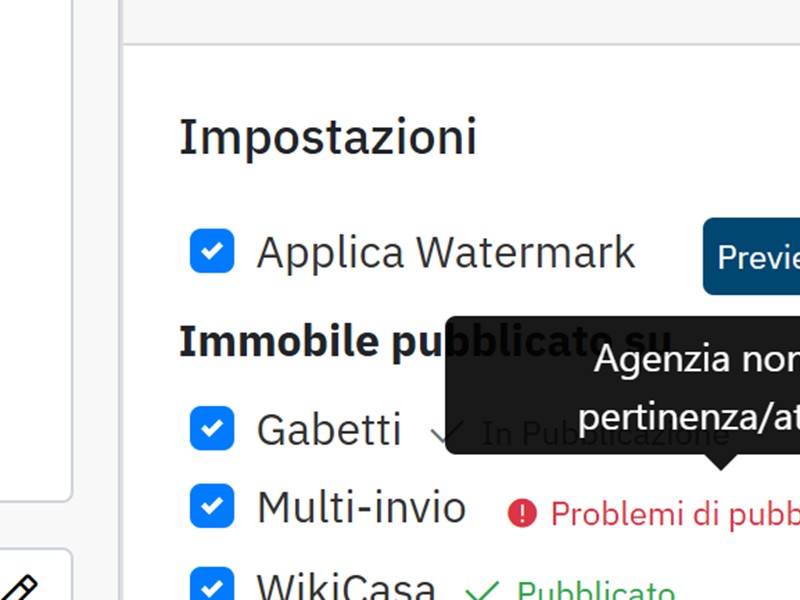800x600 pixels.
Task: Select the 'Multi-invio' label text
Action: point(361,508)
